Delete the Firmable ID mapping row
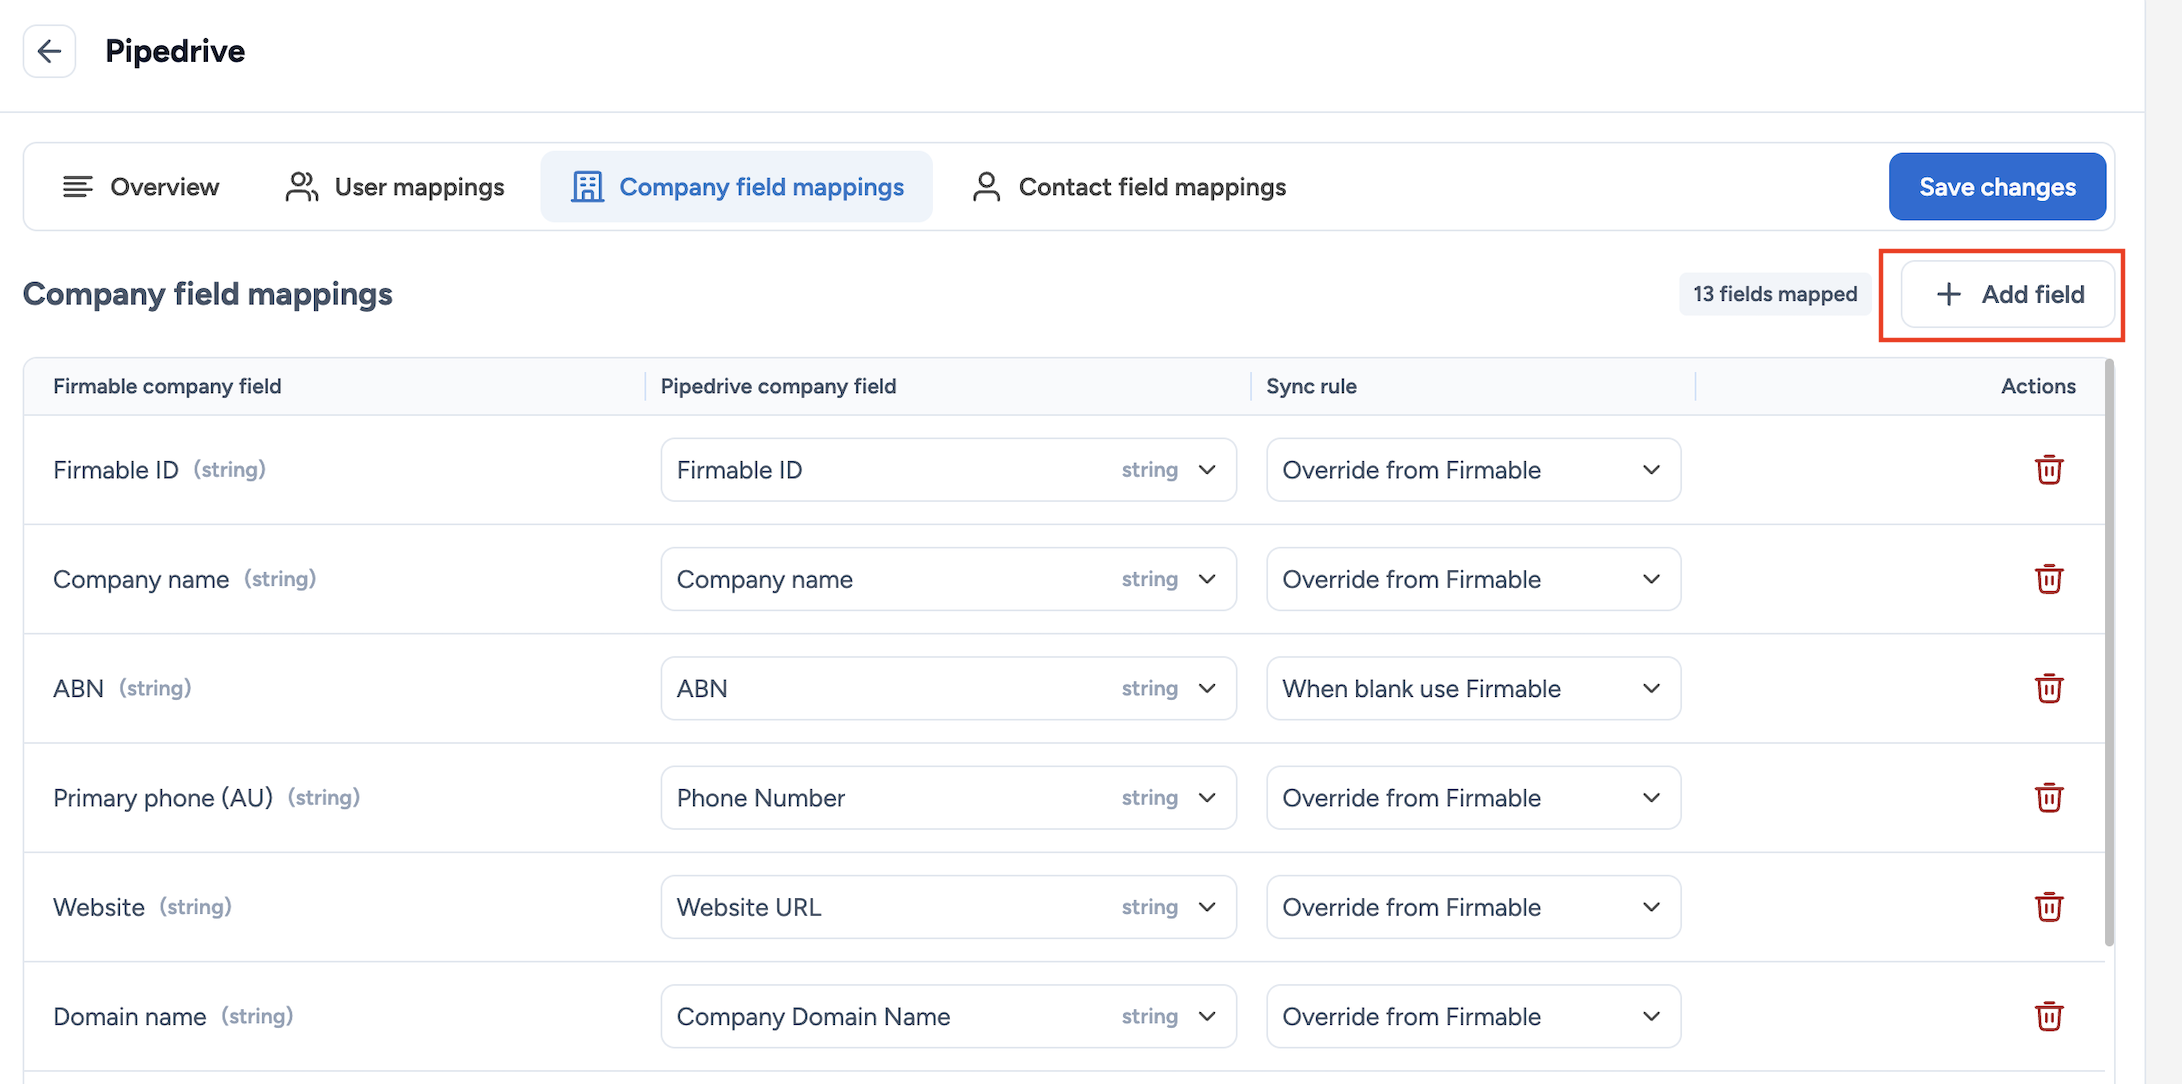The height and width of the screenshot is (1084, 2182). pyautogui.click(x=2048, y=470)
